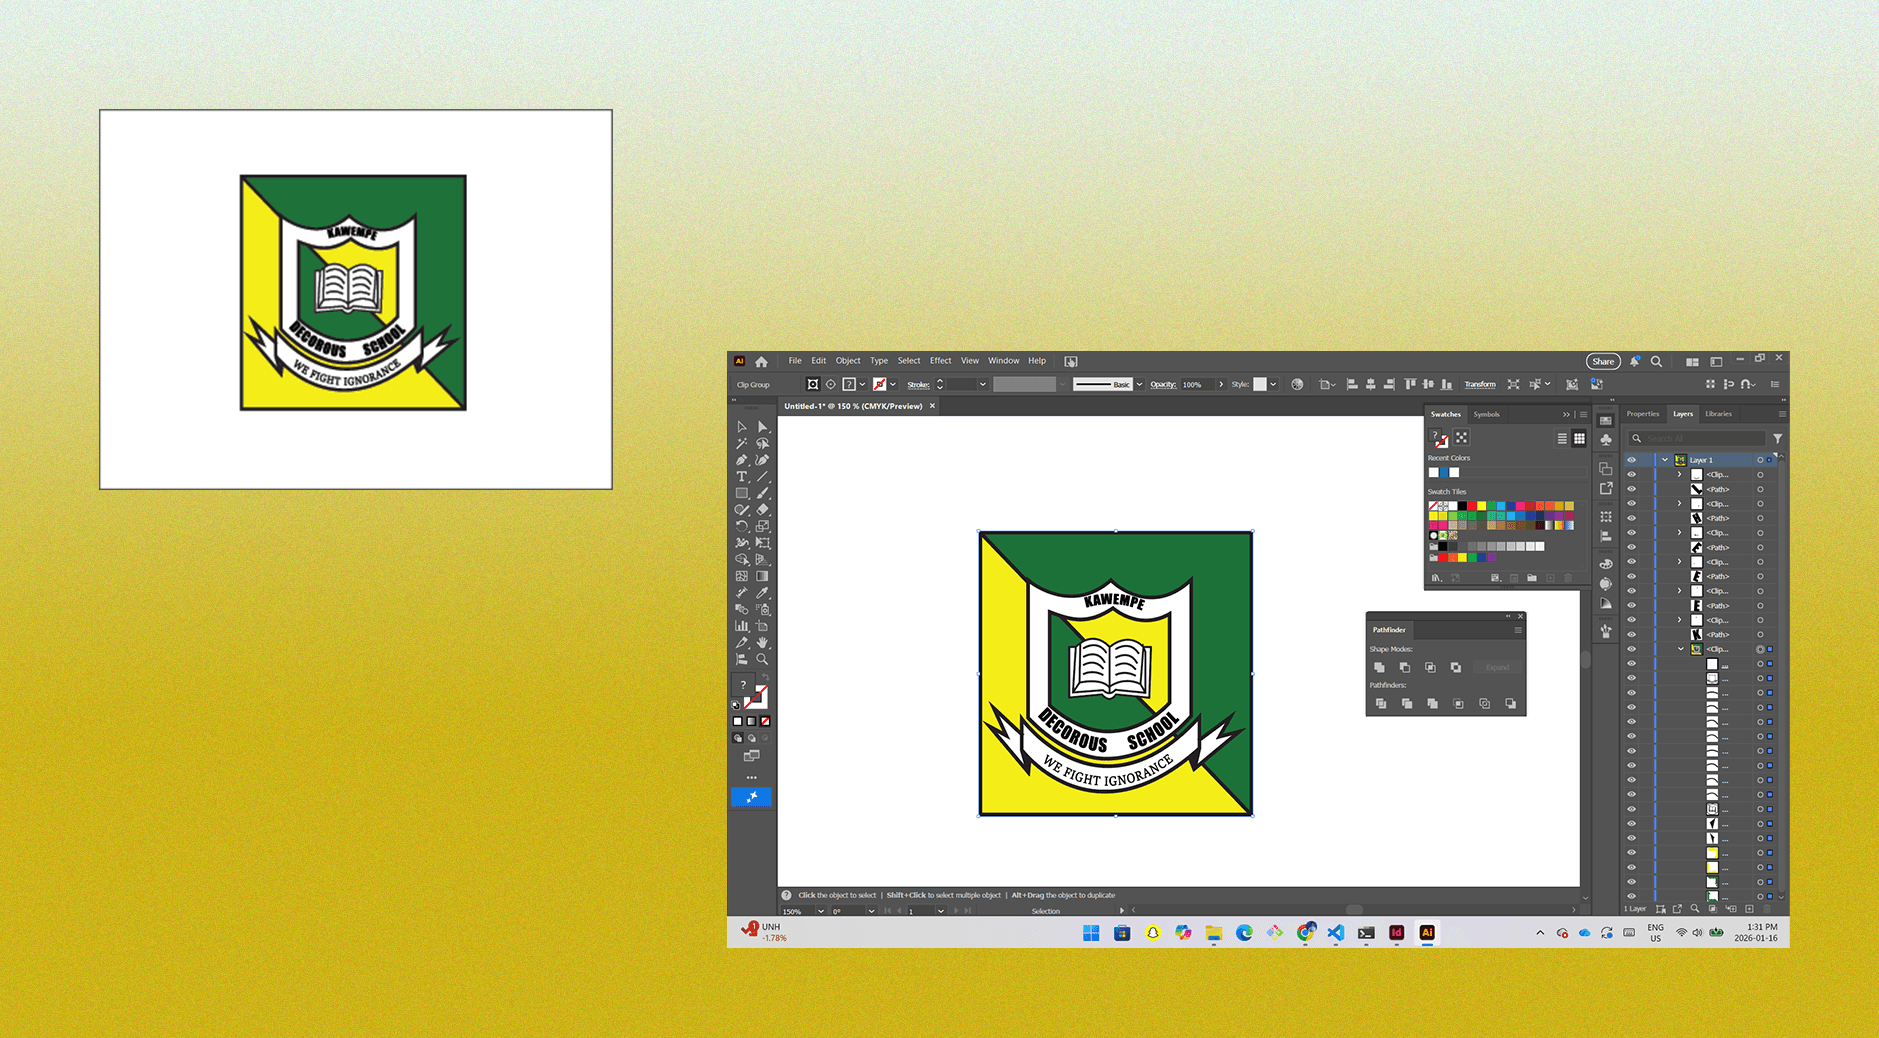Collapse Layer 1 in Layers panel
1879x1038 pixels.
tap(1665, 460)
